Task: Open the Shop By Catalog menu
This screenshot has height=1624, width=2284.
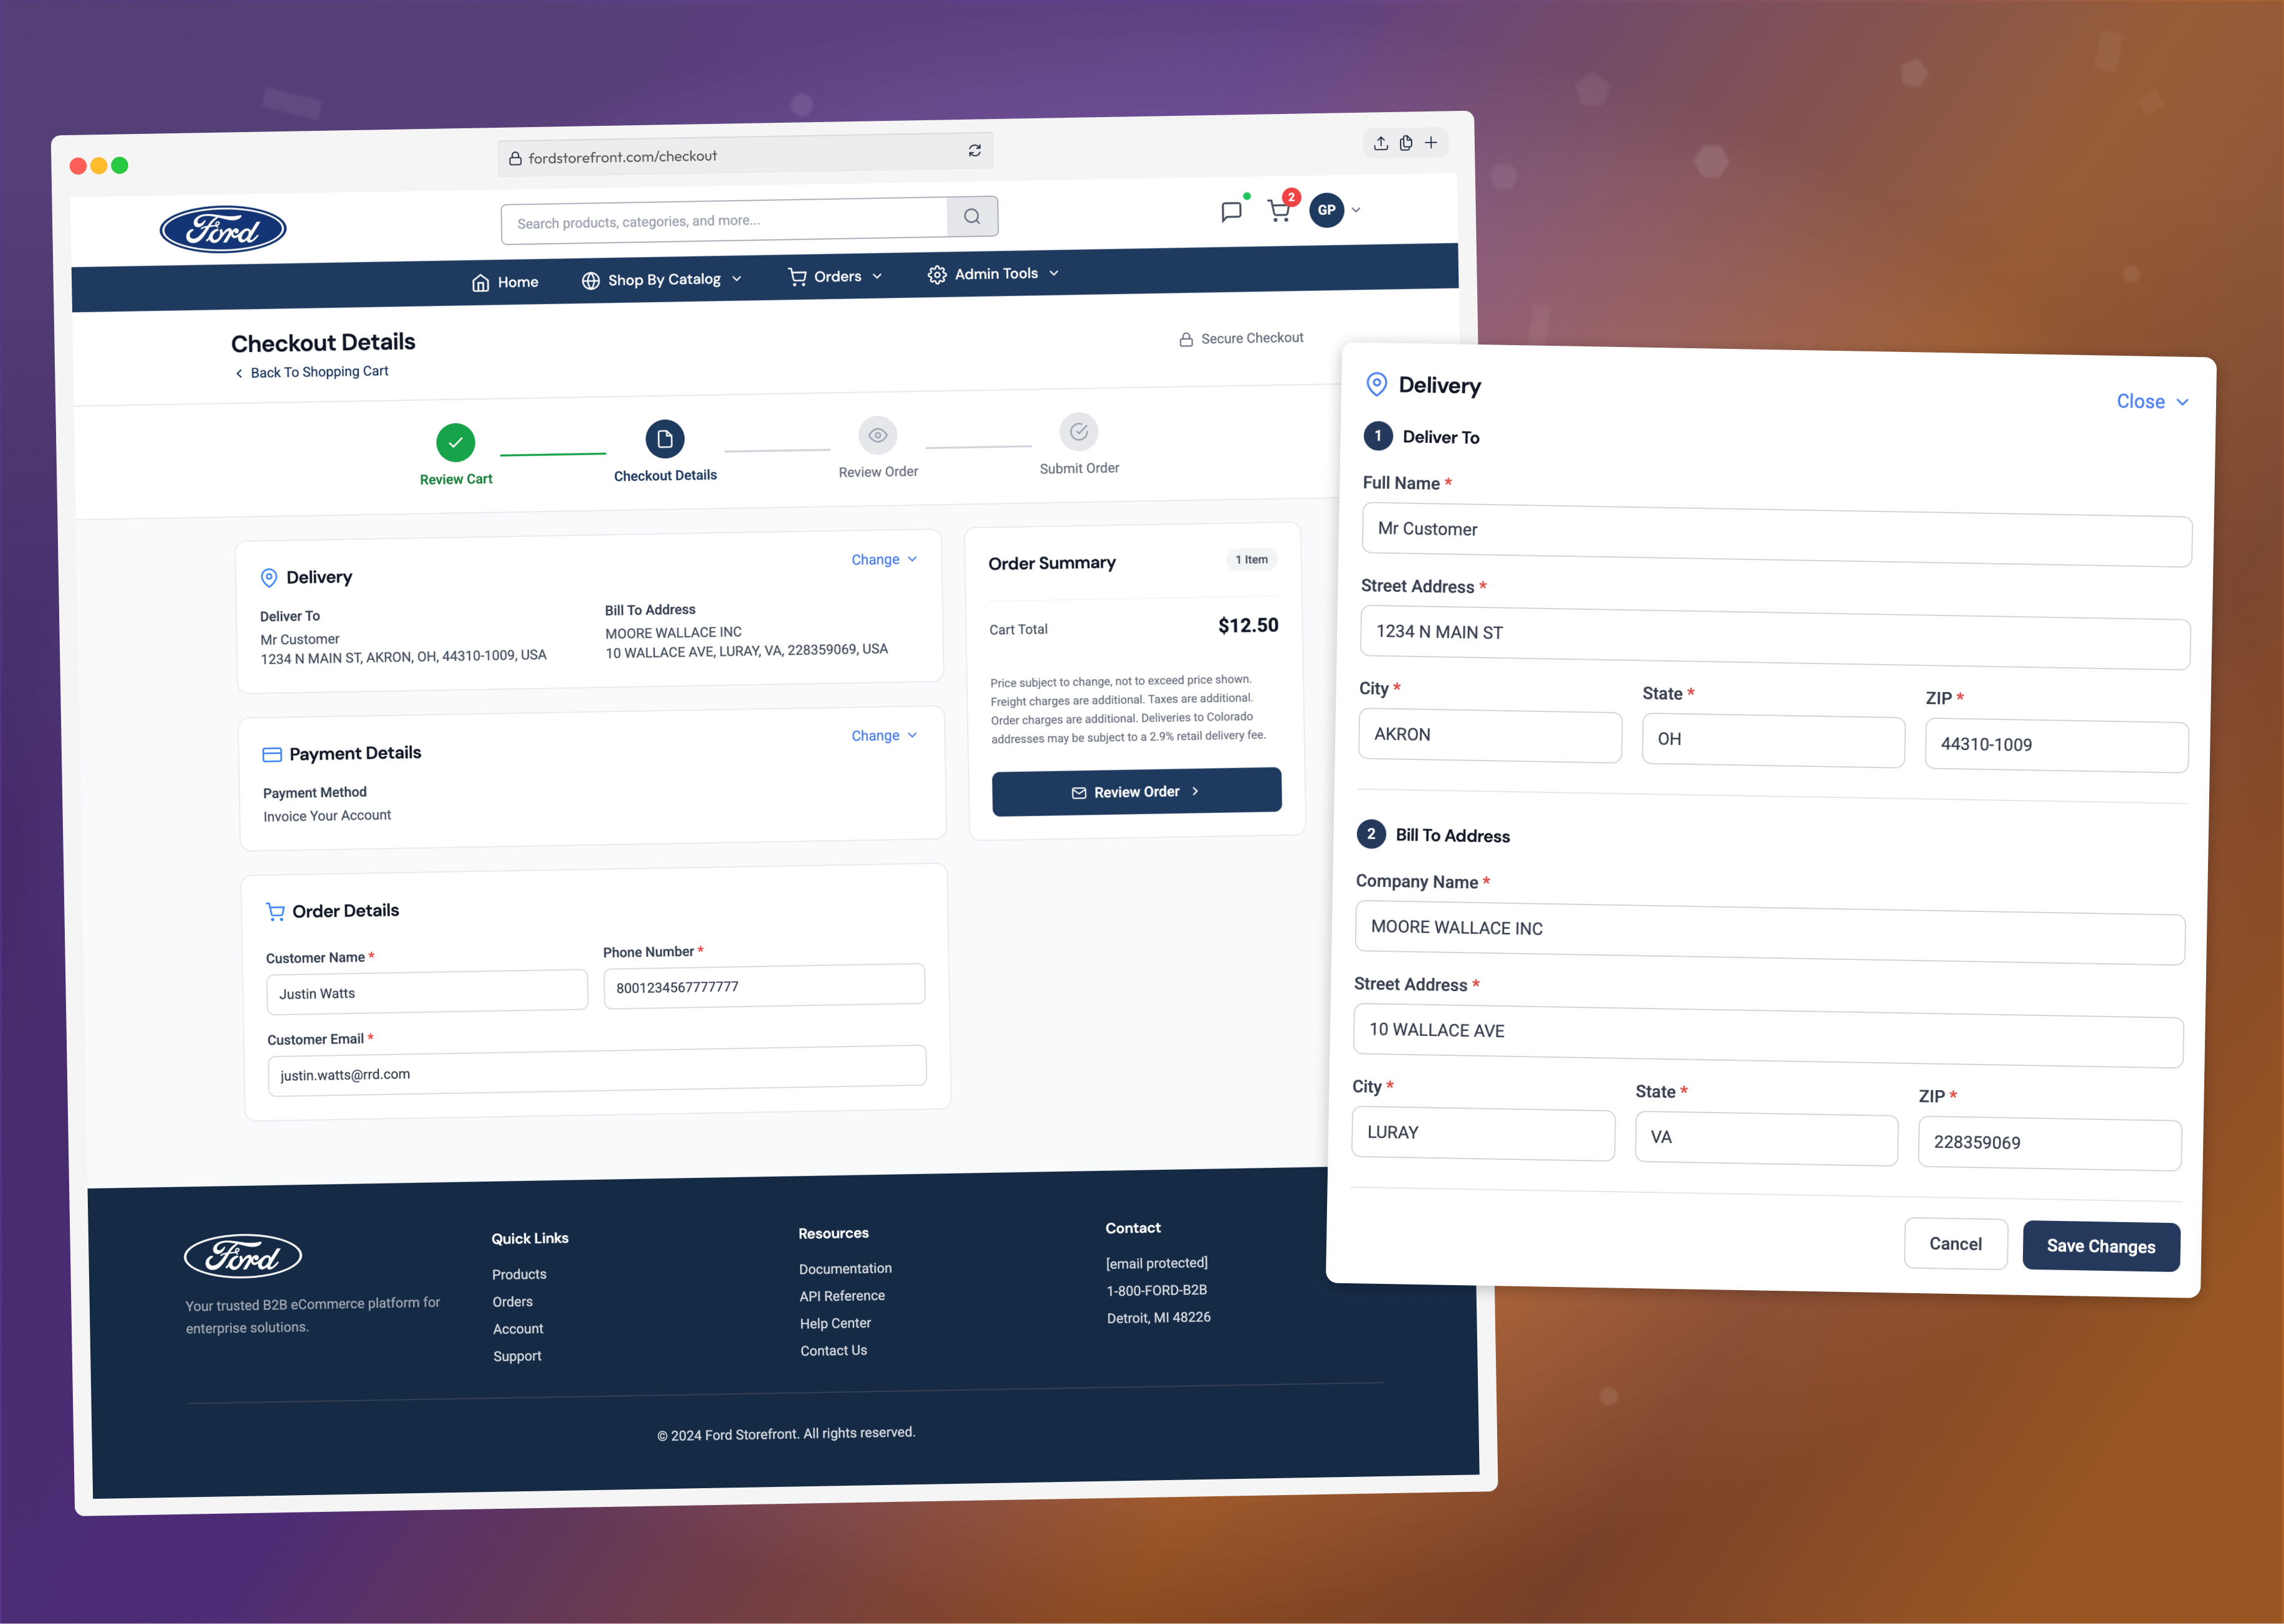Action: click(662, 280)
